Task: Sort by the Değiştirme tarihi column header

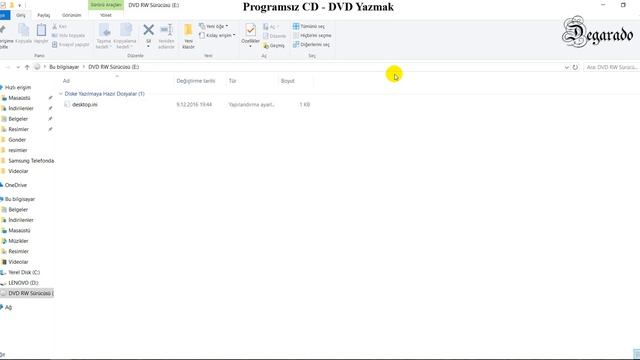Action: point(196,81)
